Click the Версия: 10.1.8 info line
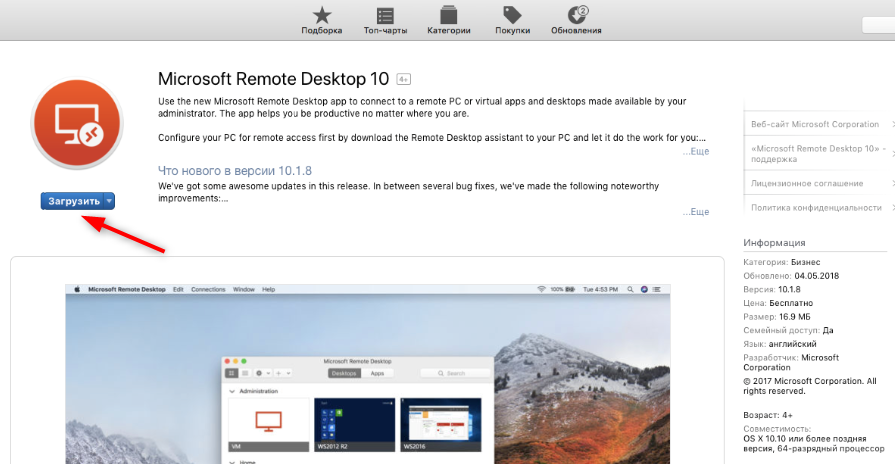The image size is (895, 464). 772,289
